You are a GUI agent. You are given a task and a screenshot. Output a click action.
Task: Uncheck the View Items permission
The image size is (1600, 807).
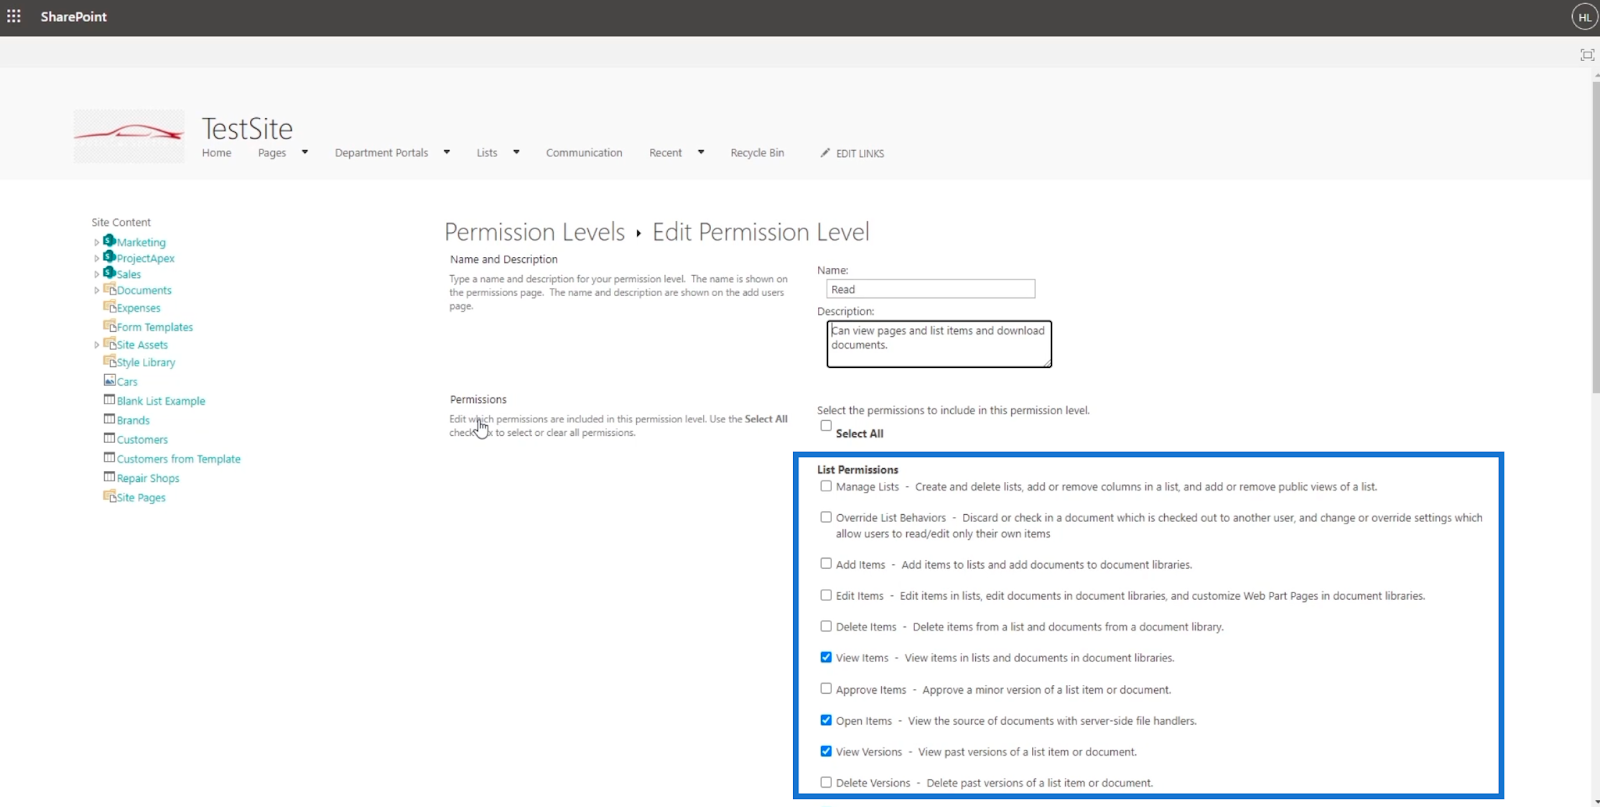(x=826, y=657)
